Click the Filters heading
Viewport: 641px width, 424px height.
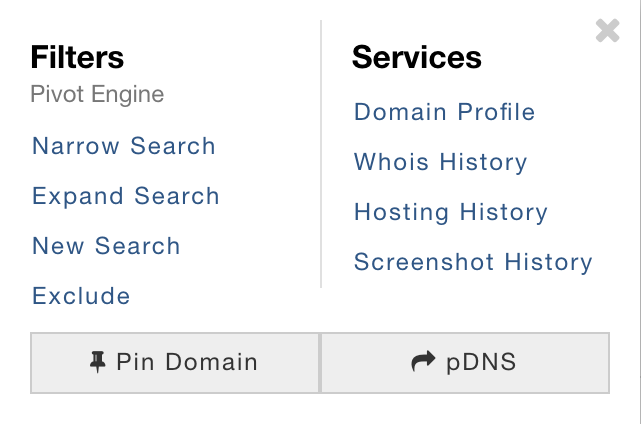(77, 57)
